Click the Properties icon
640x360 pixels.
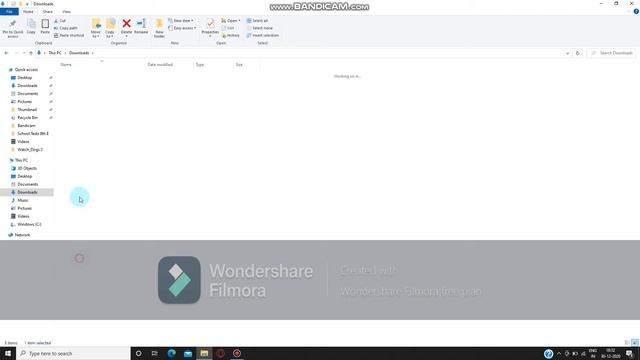[210, 24]
